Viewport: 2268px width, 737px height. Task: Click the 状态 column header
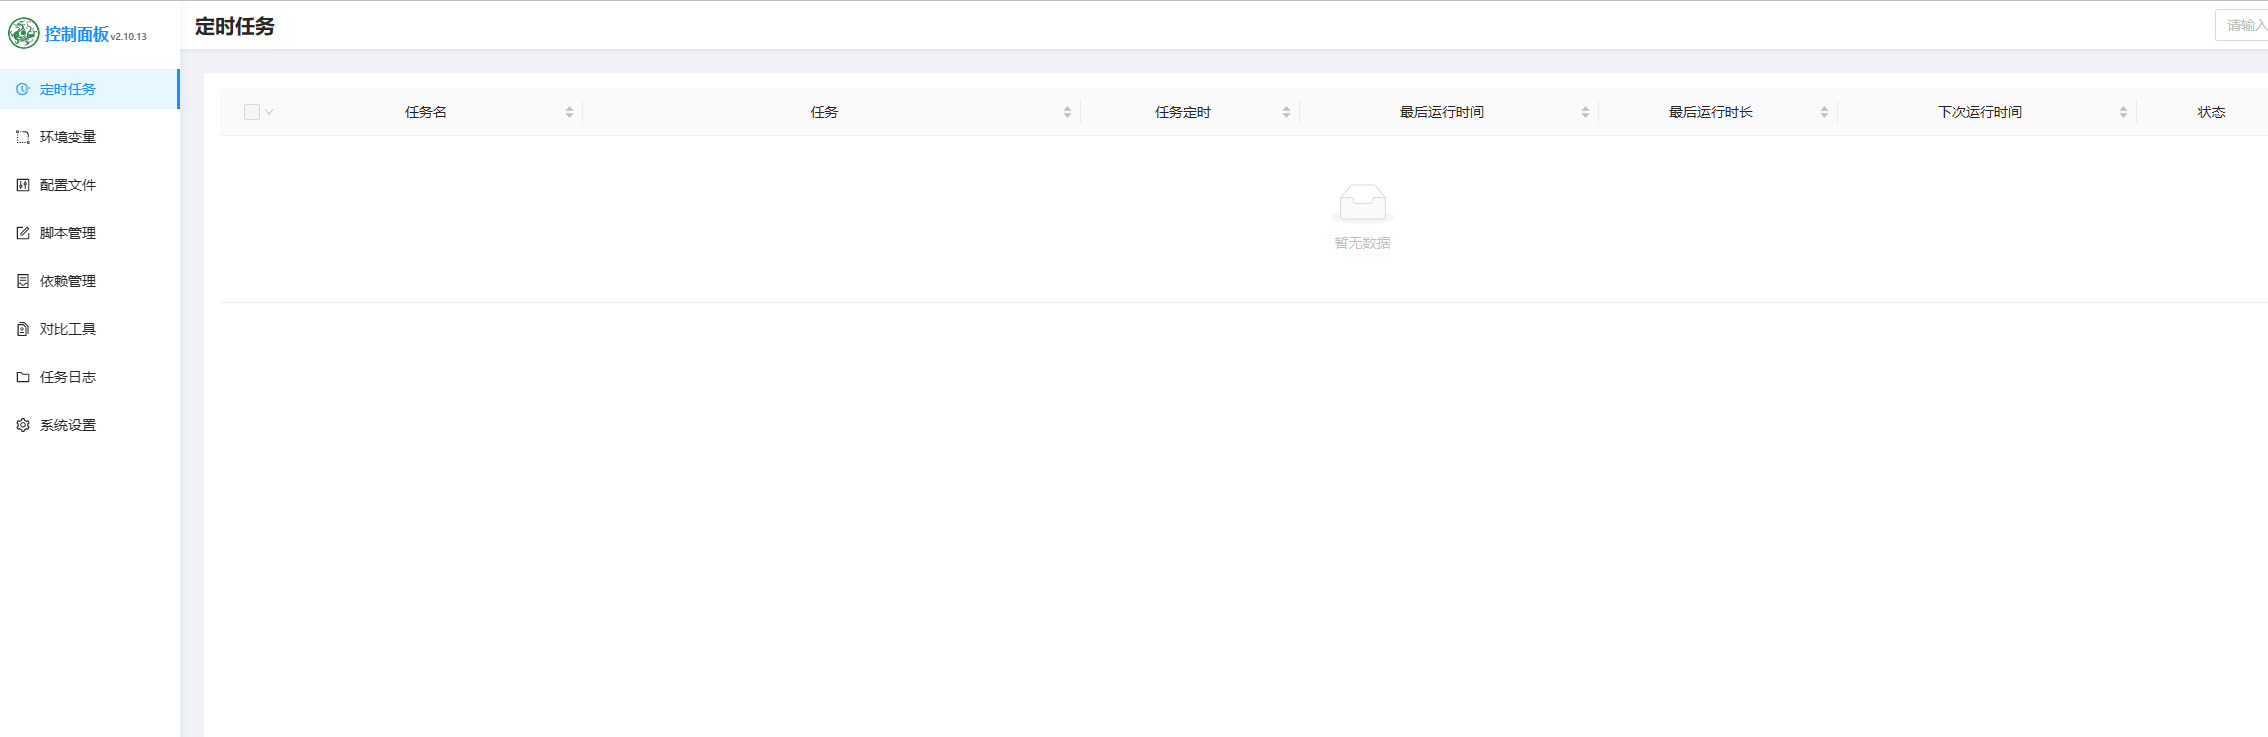point(2211,112)
